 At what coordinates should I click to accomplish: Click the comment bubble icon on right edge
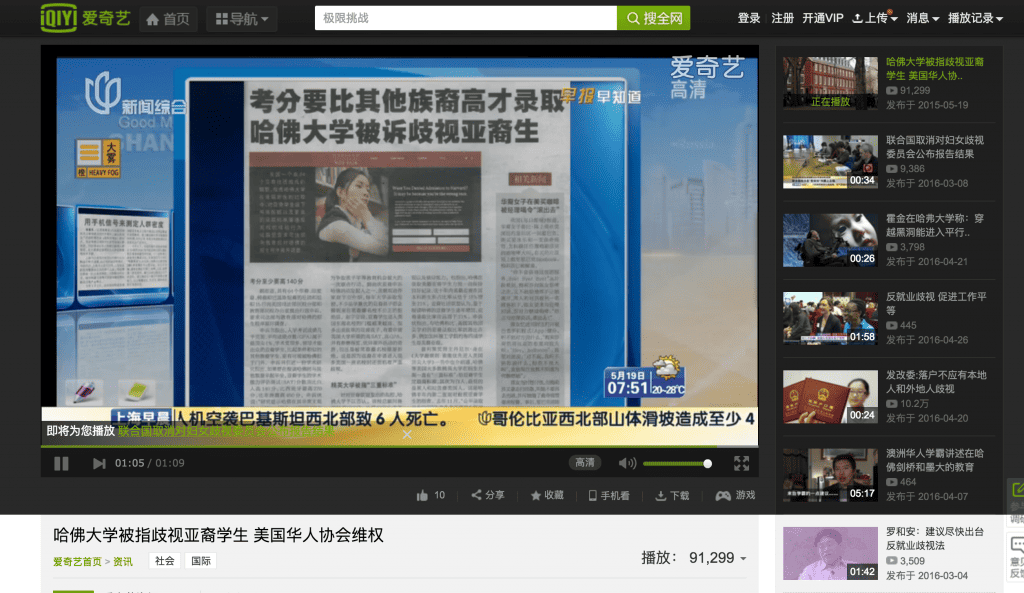point(1017,545)
